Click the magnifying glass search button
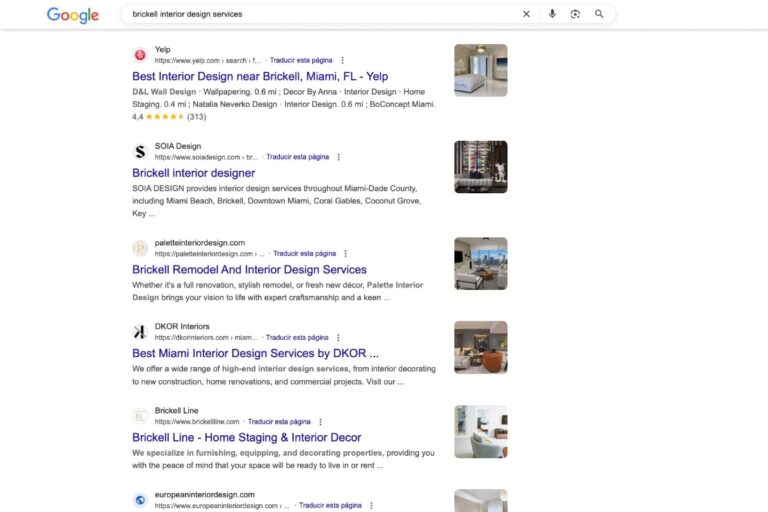The image size is (768, 512). pyautogui.click(x=599, y=14)
